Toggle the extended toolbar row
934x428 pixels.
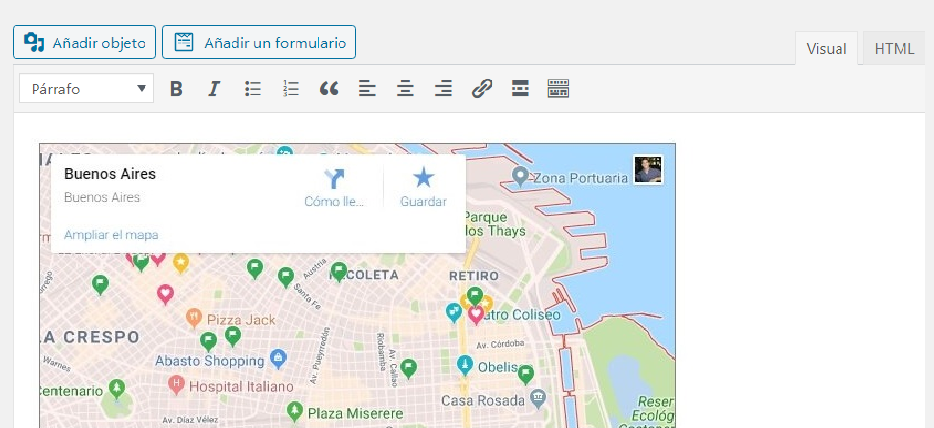pyautogui.click(x=558, y=89)
